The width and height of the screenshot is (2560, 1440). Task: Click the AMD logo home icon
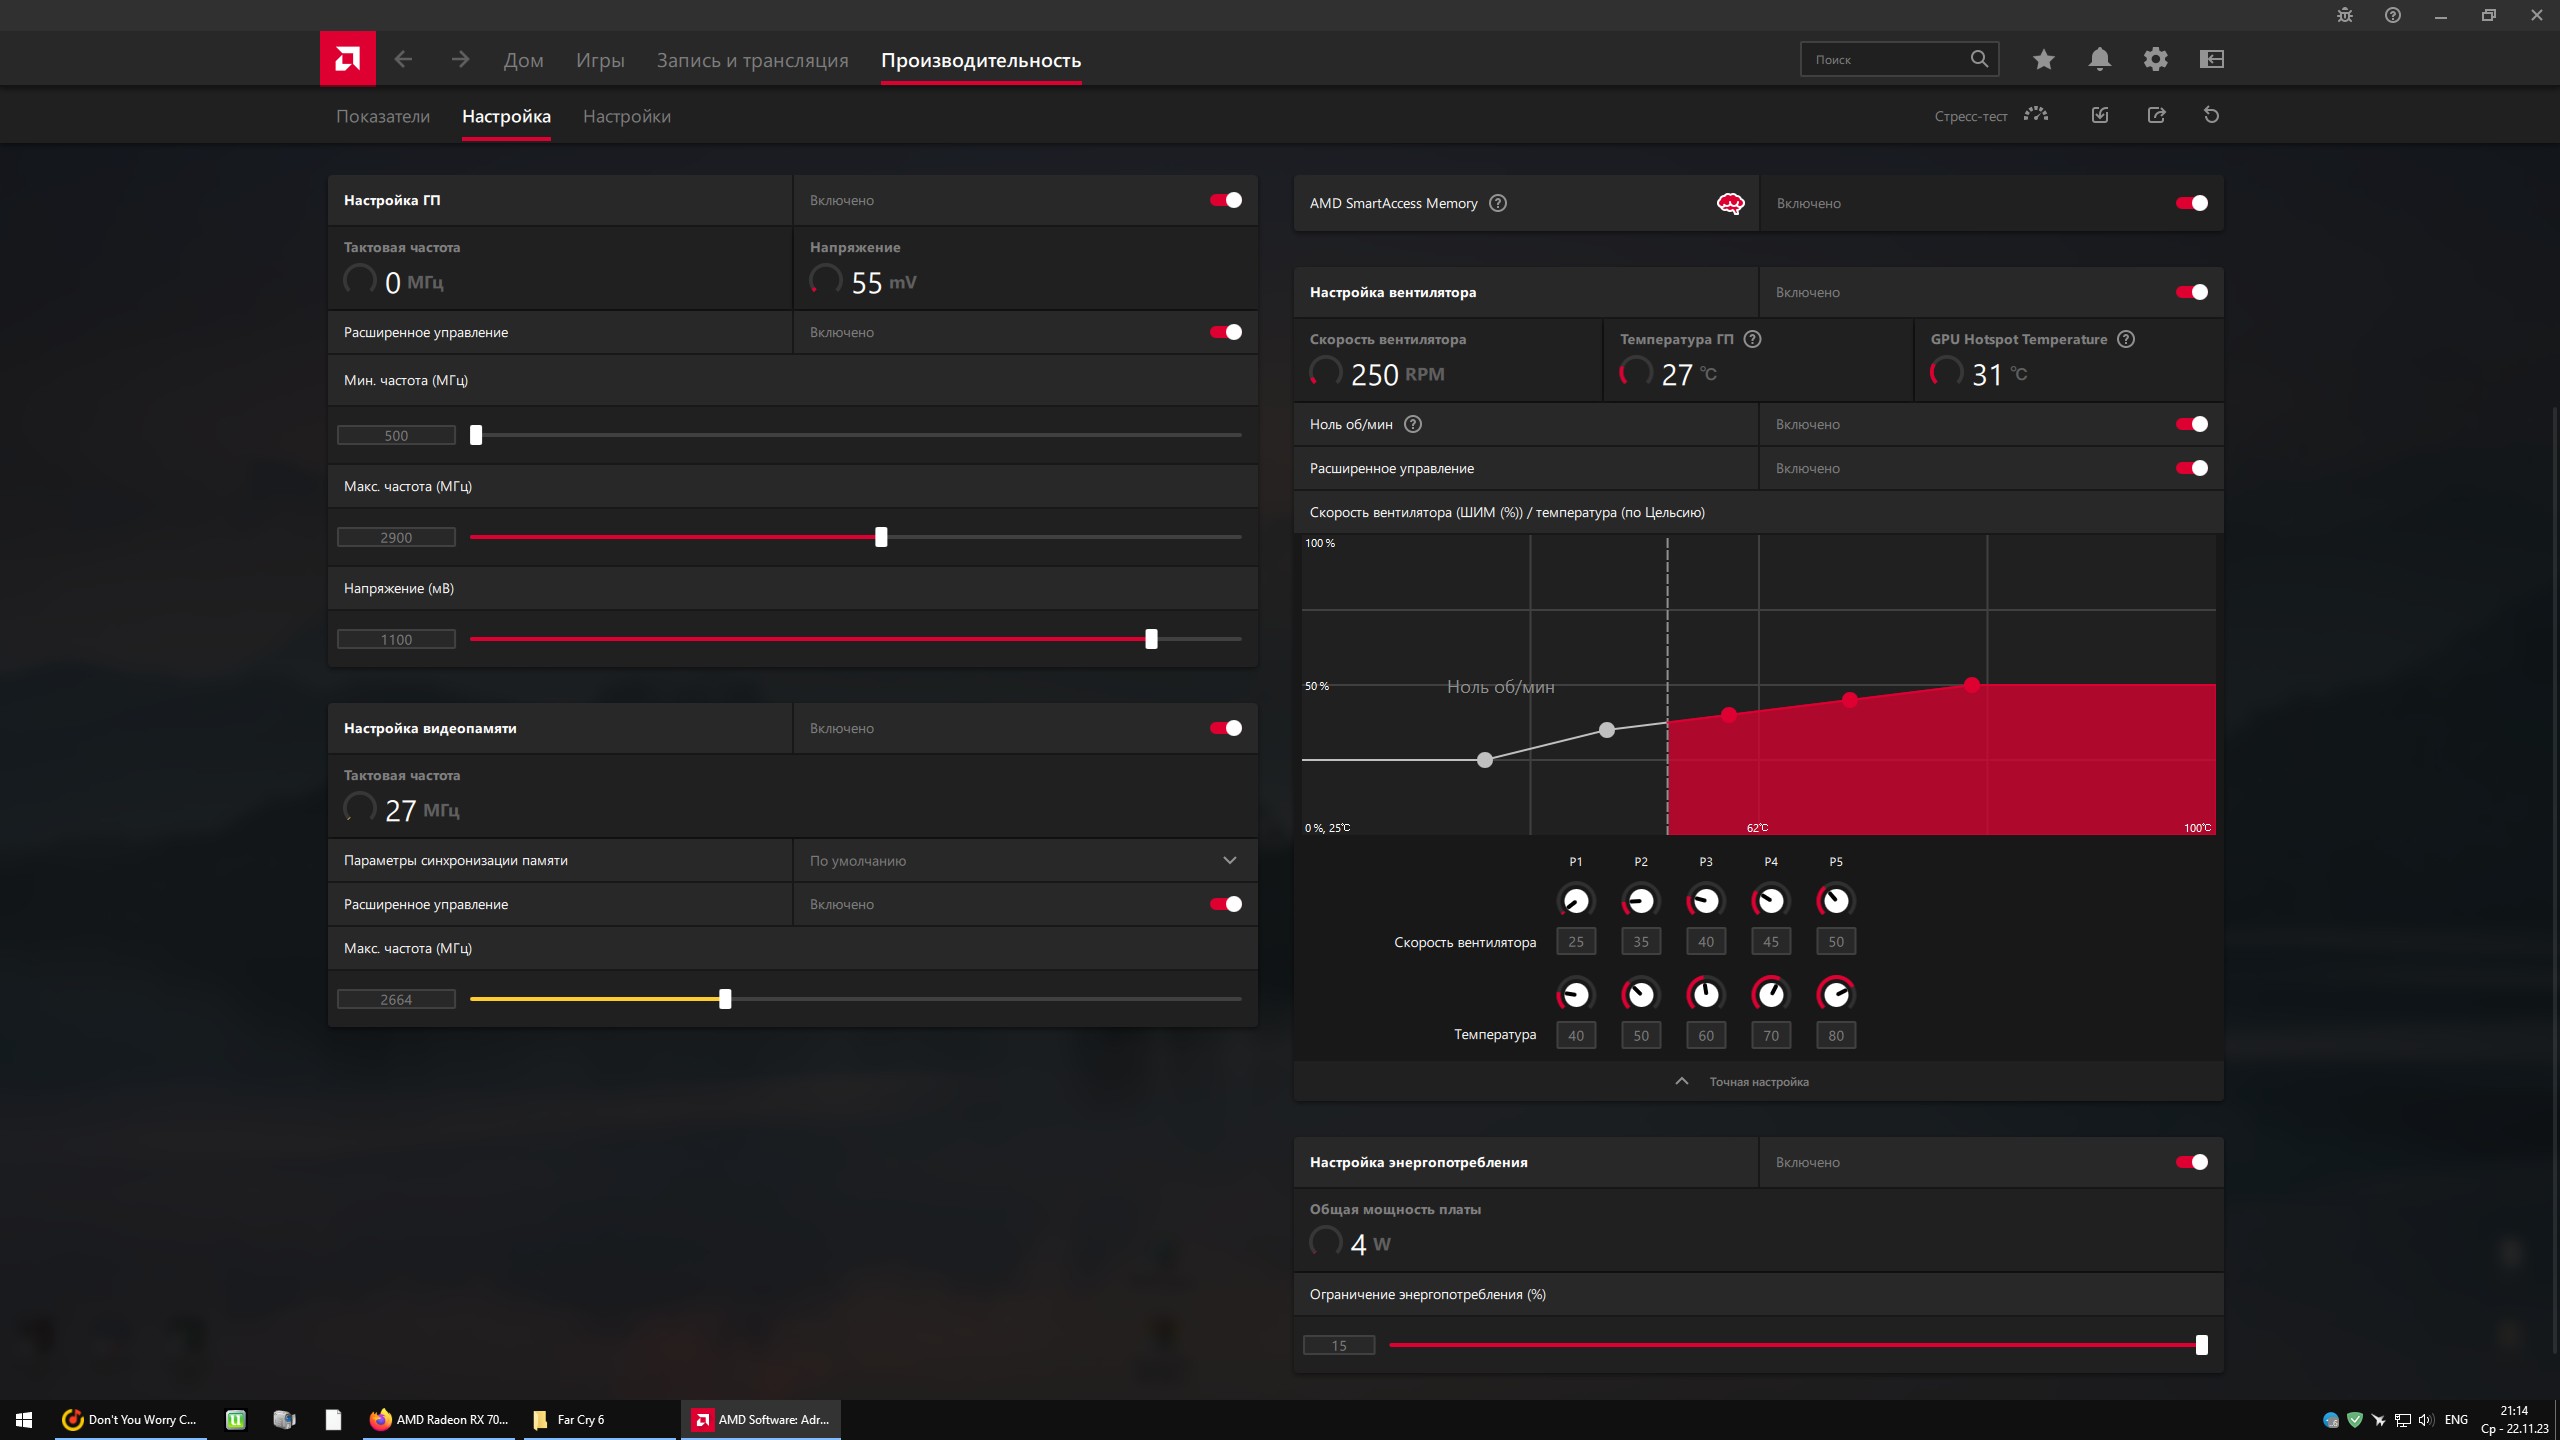pos(347,59)
